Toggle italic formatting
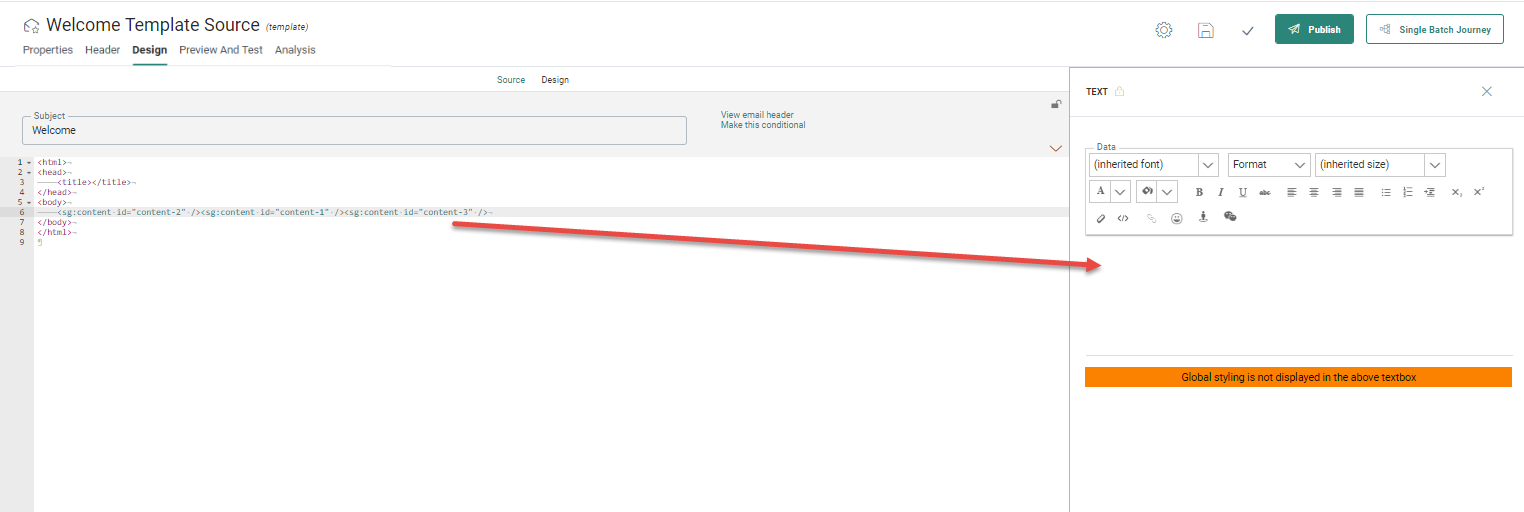The image size is (1524, 512). 1220,192
